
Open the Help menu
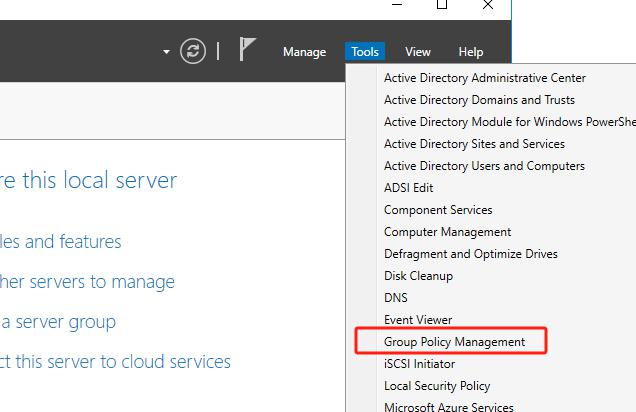click(x=470, y=52)
